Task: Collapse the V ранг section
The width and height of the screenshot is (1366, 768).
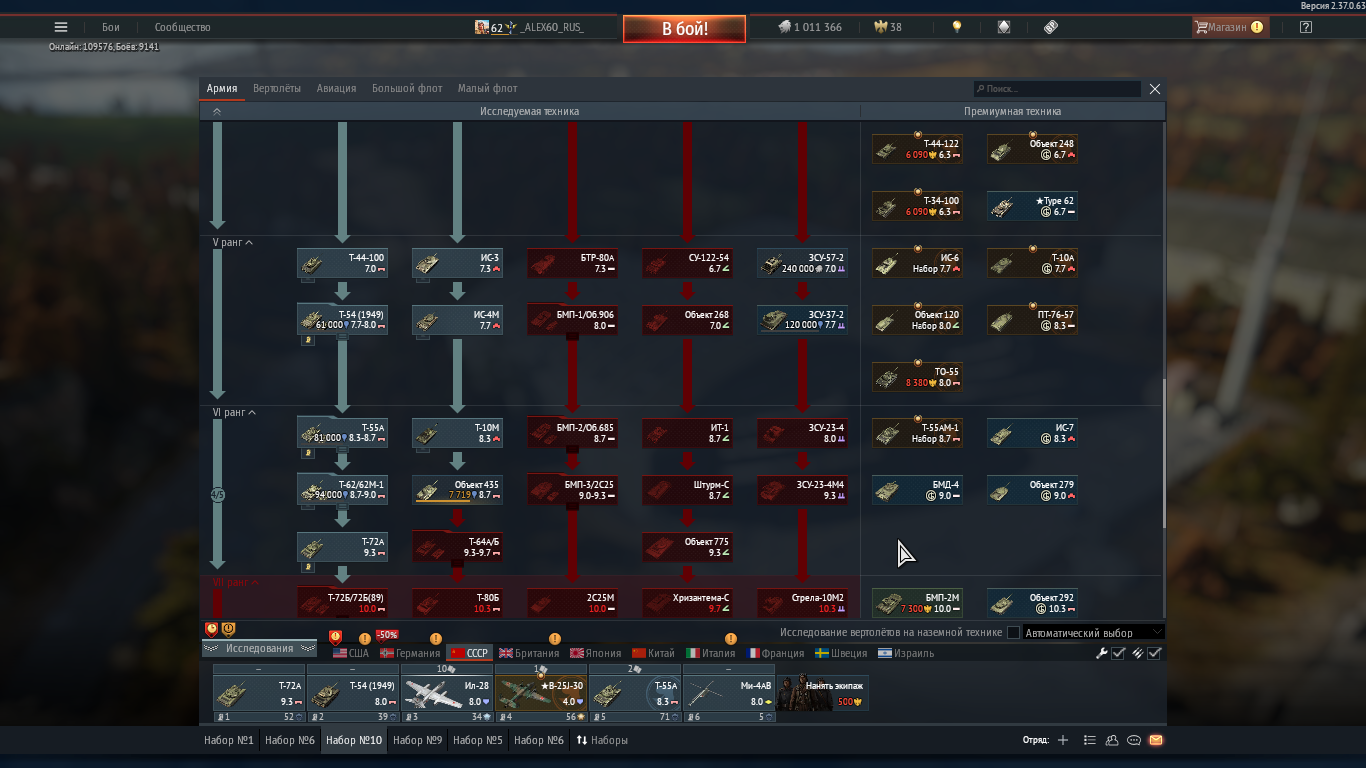Action: point(232,243)
